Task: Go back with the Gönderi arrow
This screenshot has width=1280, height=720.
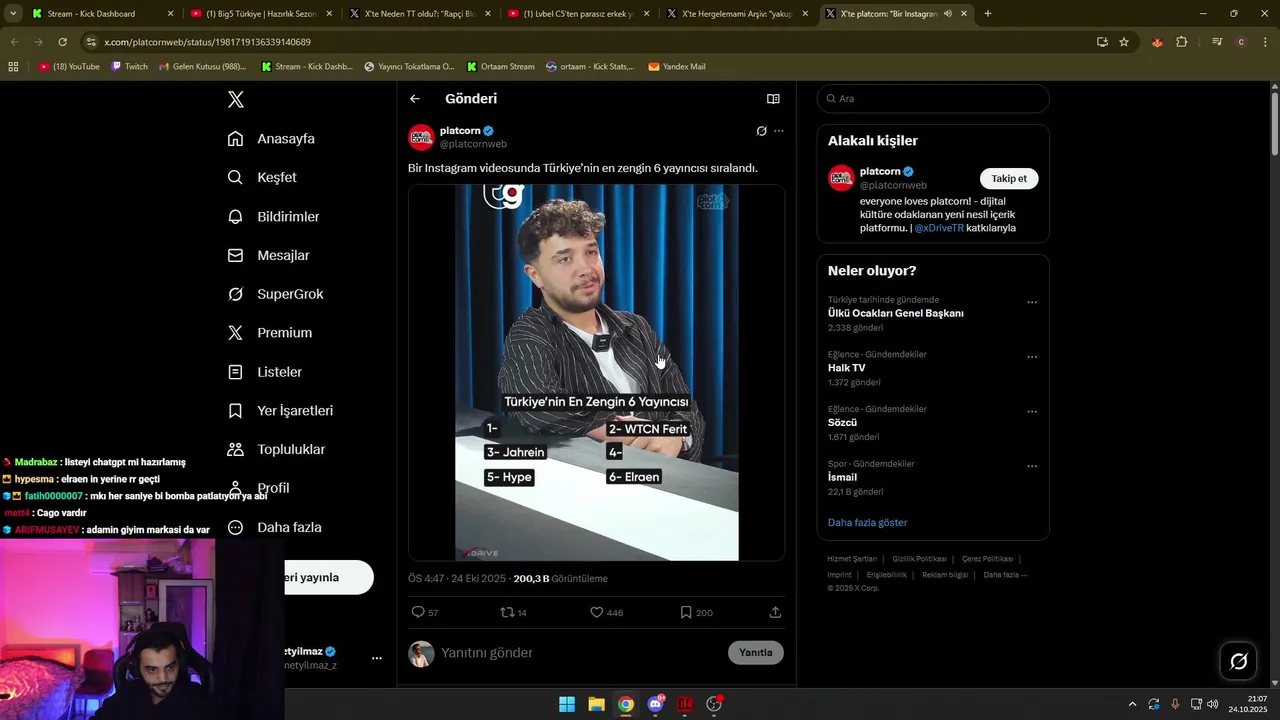Action: [x=415, y=99]
